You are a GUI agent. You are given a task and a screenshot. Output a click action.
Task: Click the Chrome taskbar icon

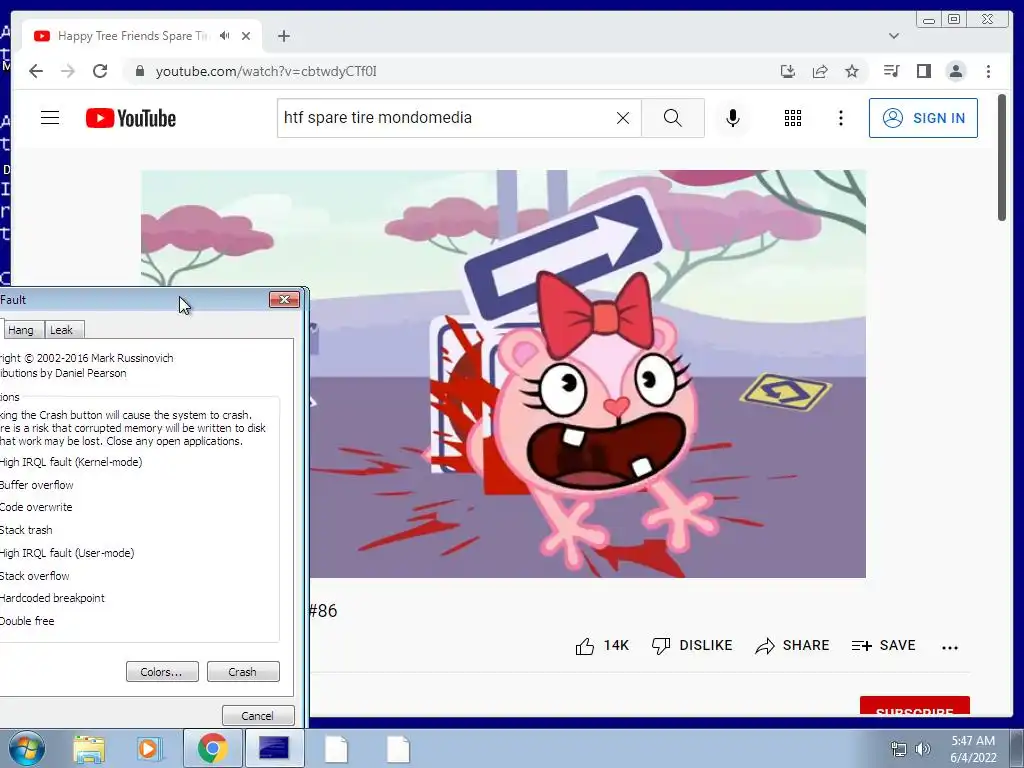(x=212, y=748)
